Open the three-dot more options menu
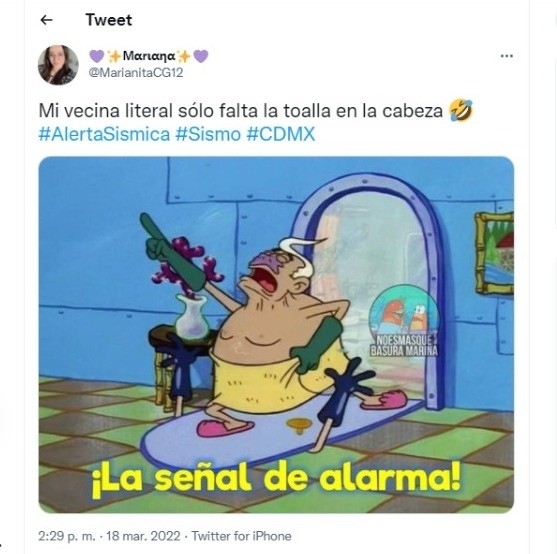557x554 pixels. 507,56
